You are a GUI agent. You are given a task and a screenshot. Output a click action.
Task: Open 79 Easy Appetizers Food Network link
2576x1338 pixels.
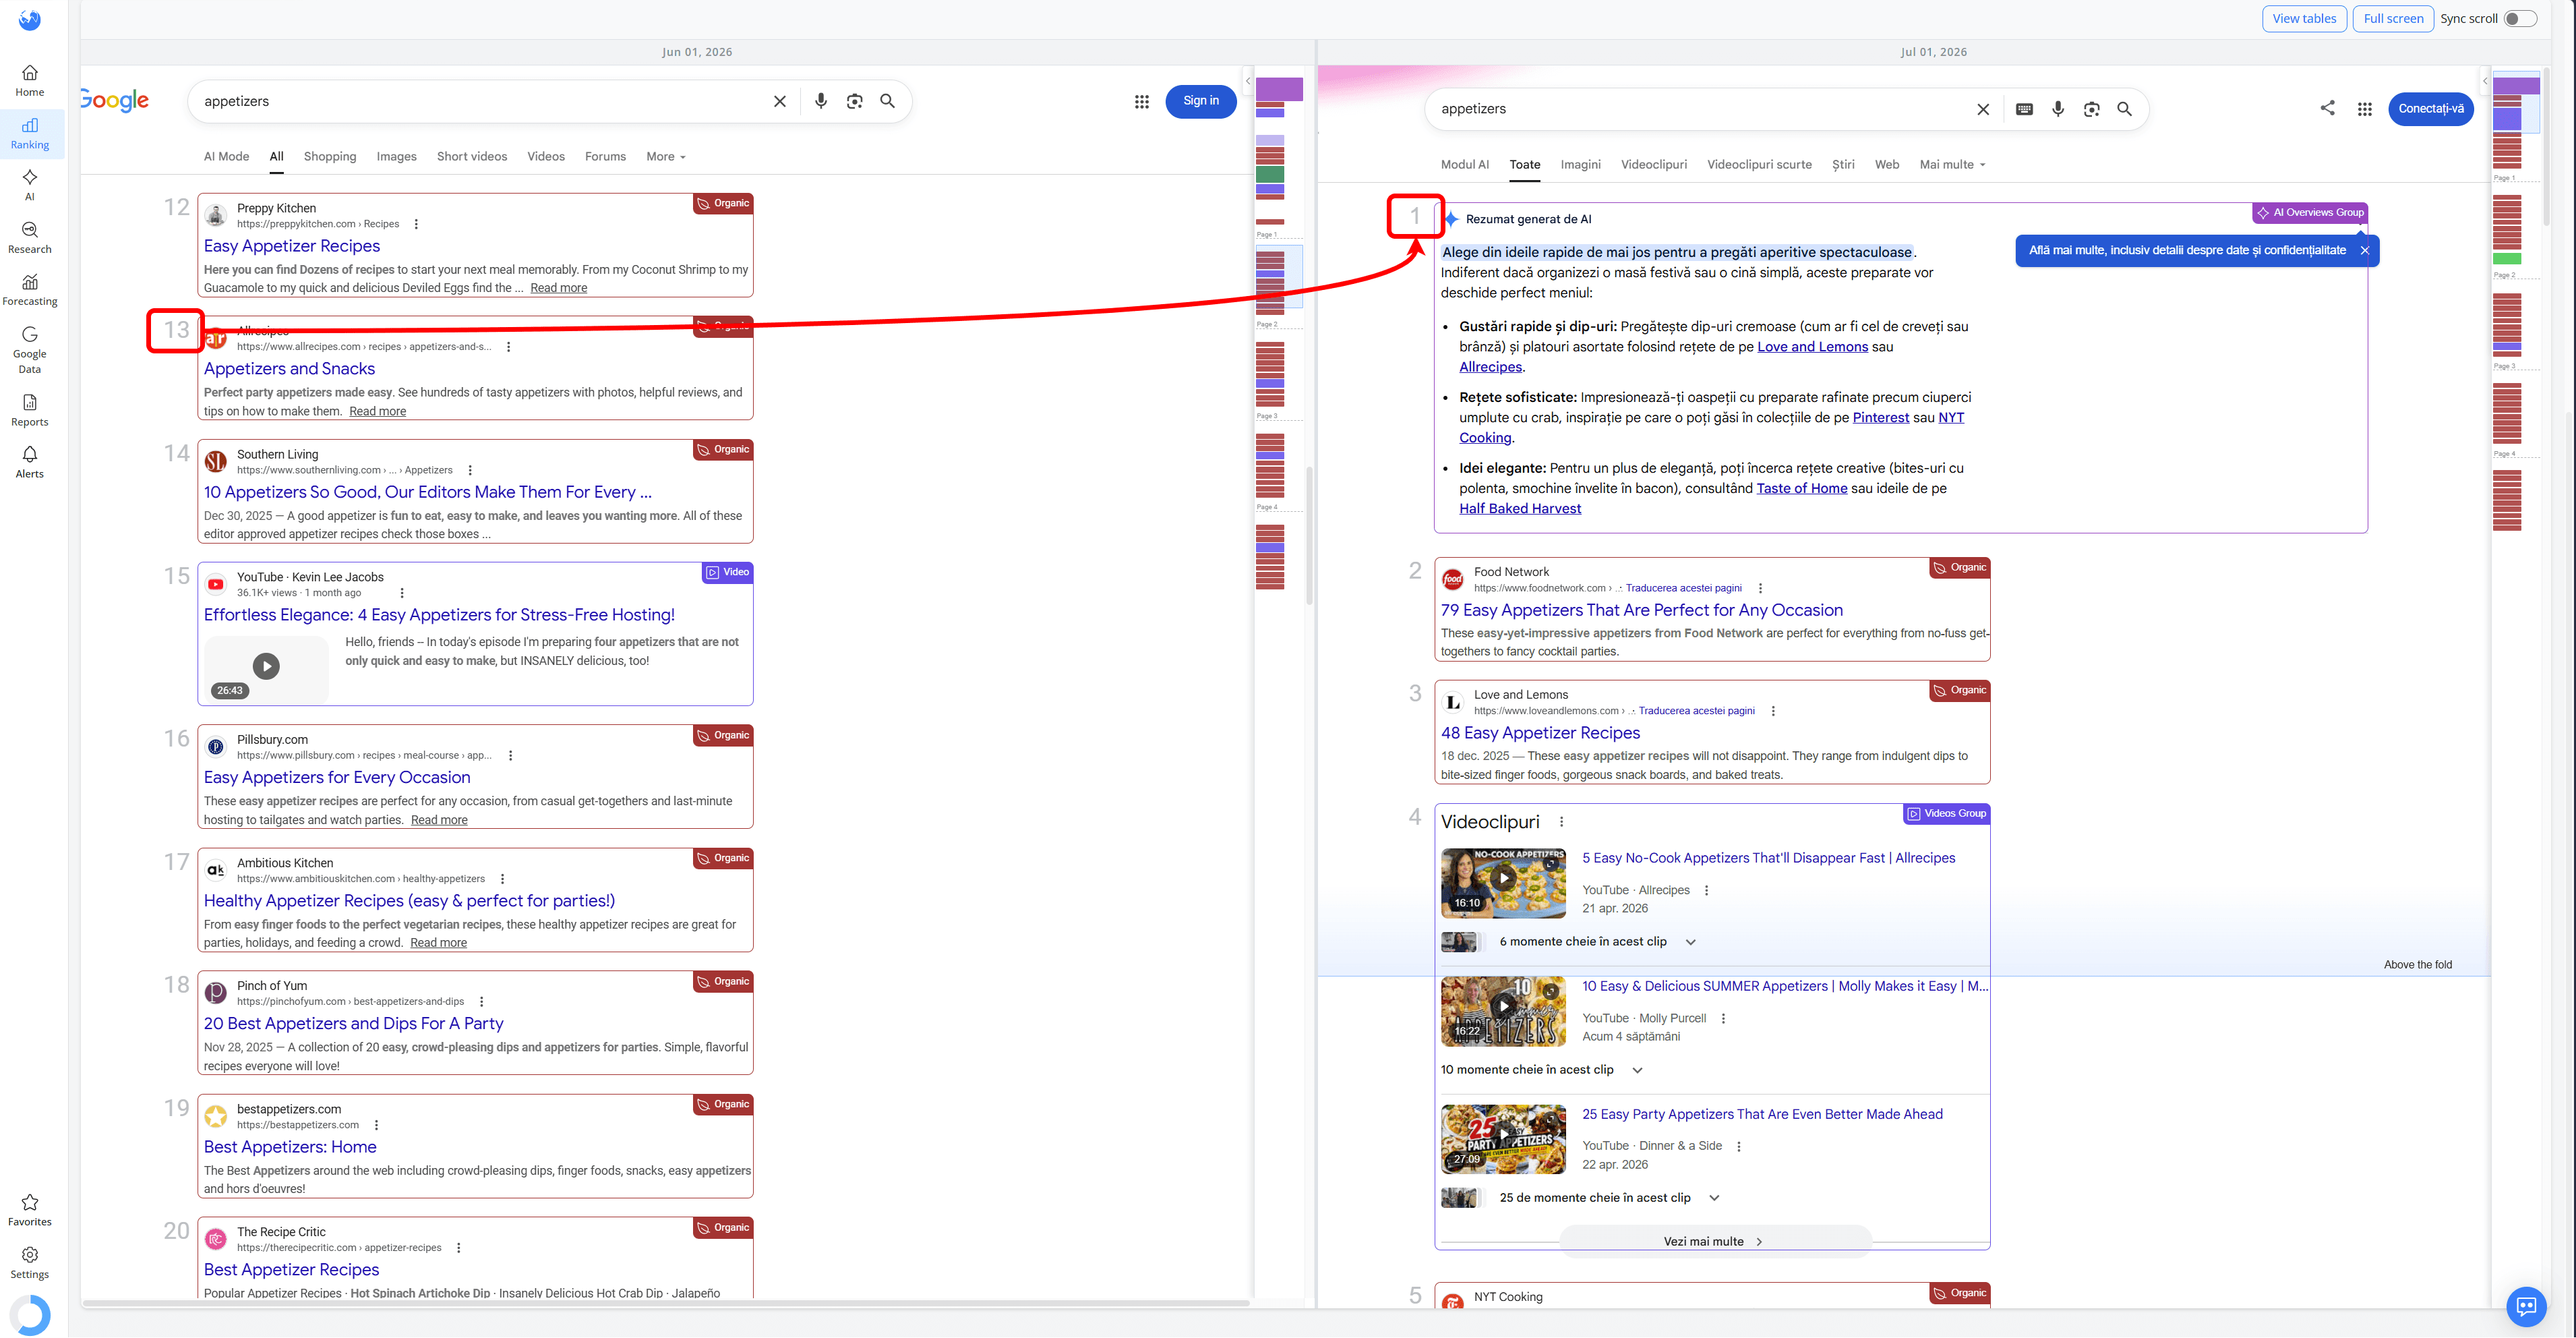(1641, 610)
